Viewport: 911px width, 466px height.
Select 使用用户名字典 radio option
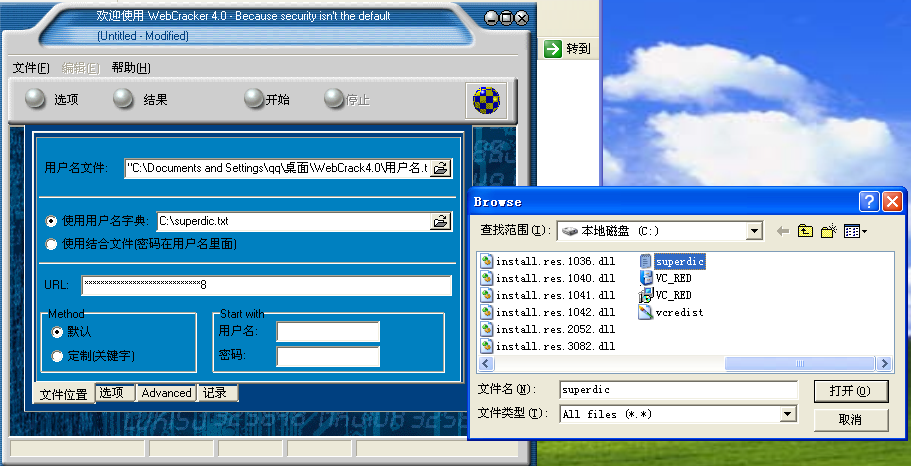(x=52, y=221)
